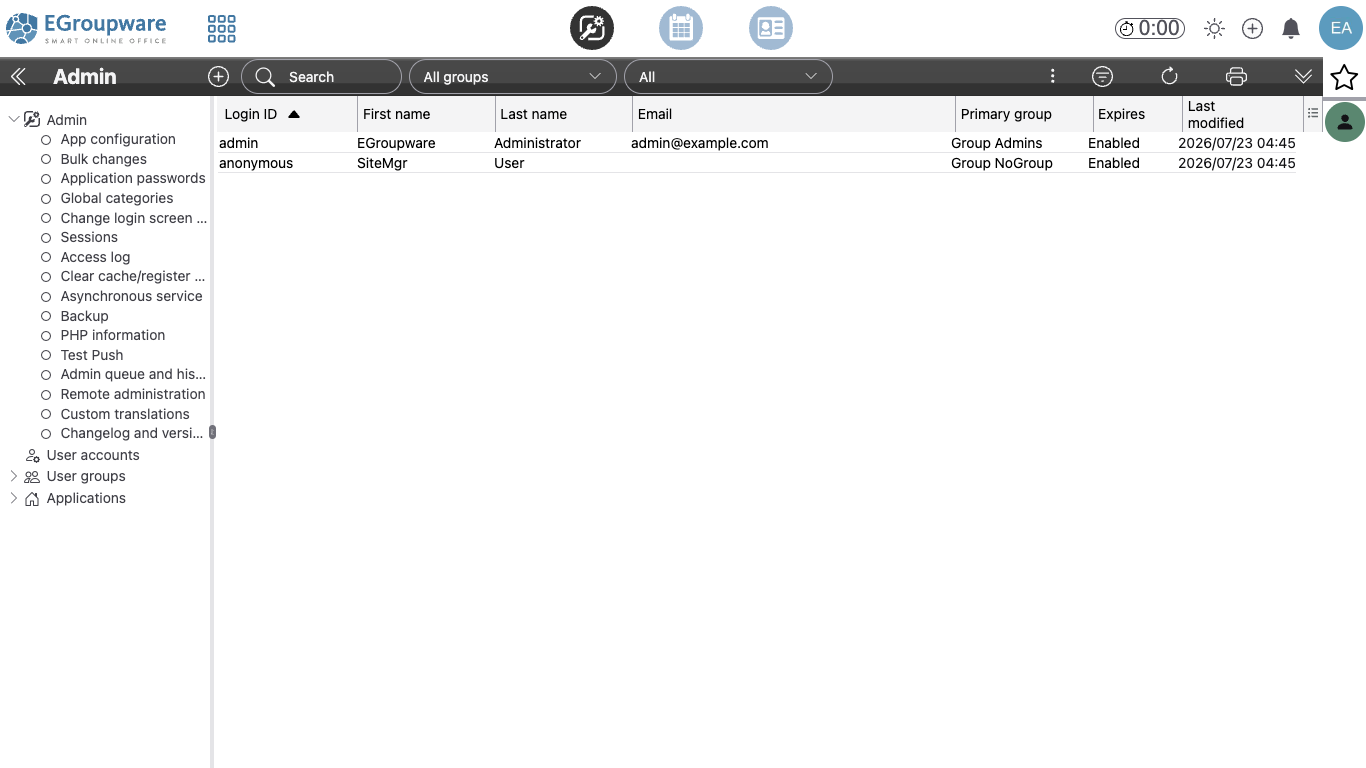
Task: Click the green user status icon
Action: point(1345,122)
